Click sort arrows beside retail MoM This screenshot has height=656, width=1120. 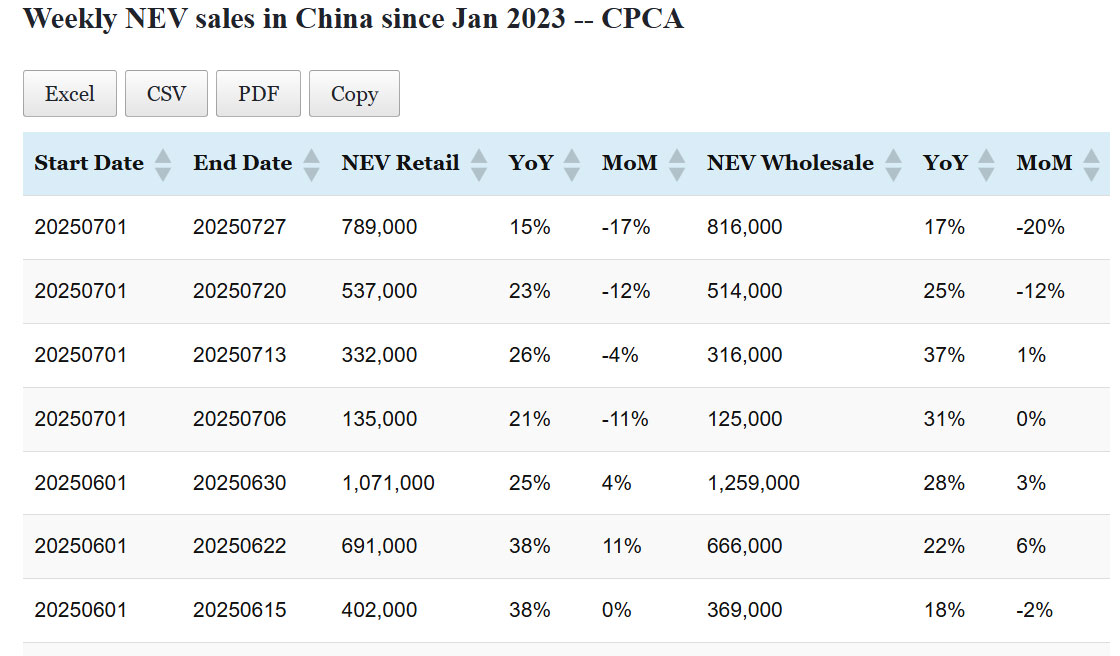677,164
